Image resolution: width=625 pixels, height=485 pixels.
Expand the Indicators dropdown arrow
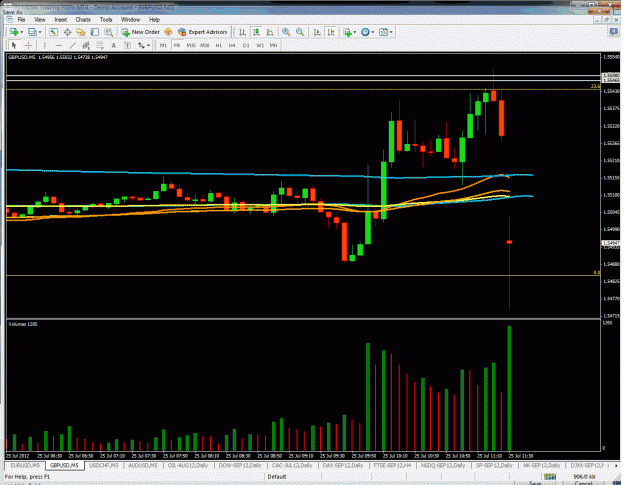354,32
